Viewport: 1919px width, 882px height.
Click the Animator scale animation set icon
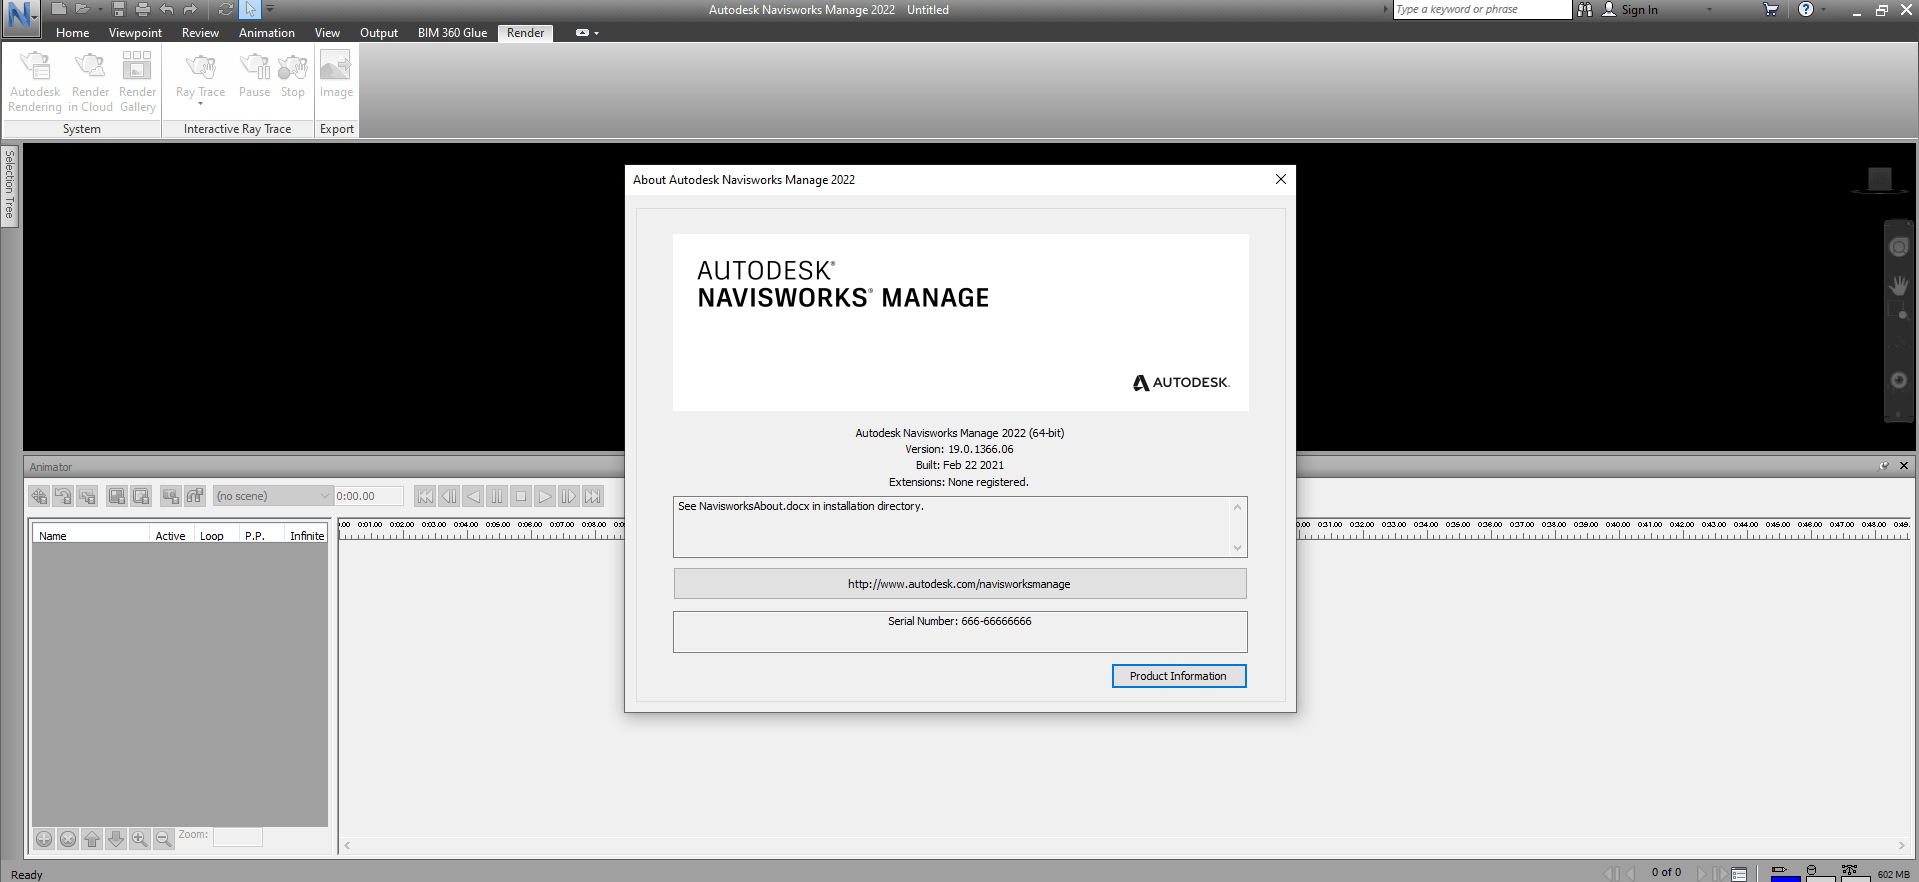(87, 496)
